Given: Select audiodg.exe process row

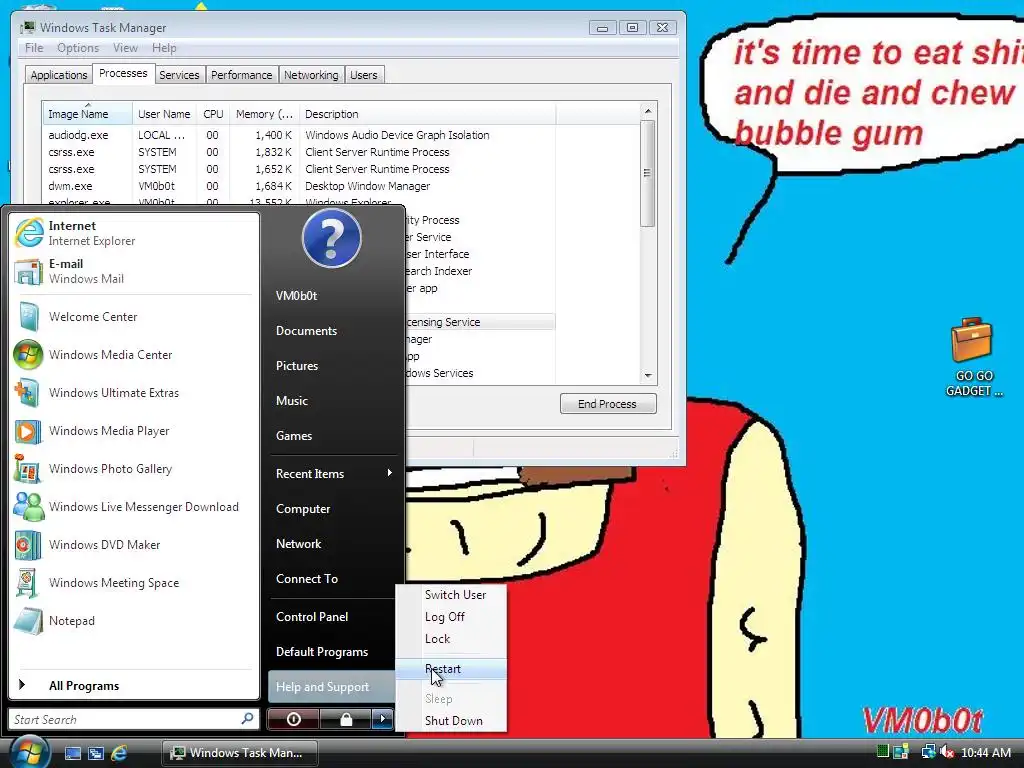Looking at the screenshot, I should (x=299, y=135).
